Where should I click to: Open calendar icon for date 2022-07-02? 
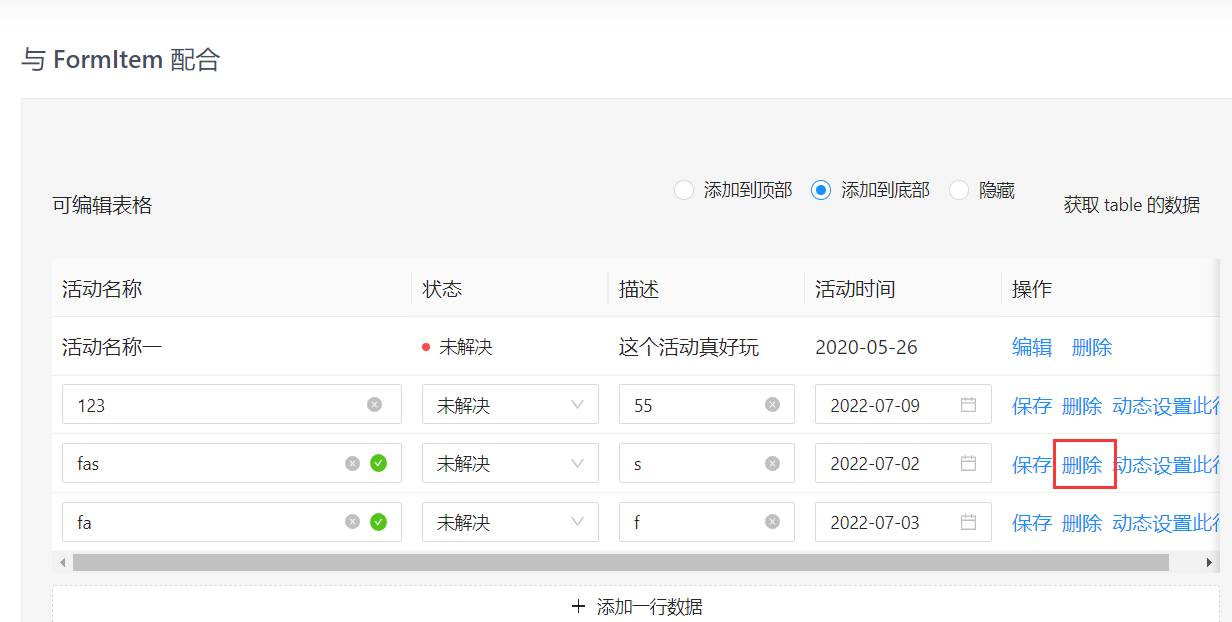[968, 463]
